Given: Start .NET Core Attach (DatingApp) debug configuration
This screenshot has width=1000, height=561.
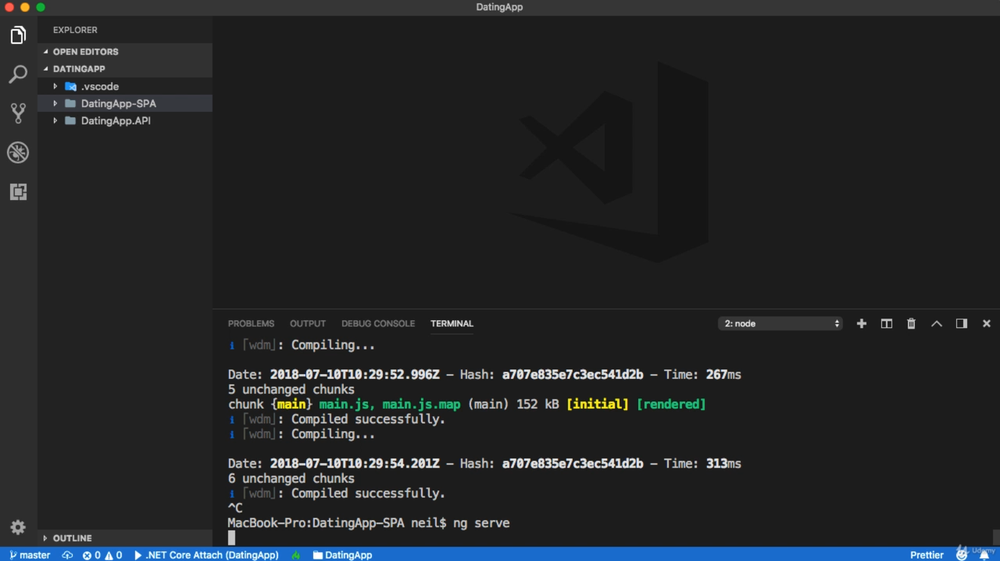Looking at the screenshot, I should pos(206,555).
